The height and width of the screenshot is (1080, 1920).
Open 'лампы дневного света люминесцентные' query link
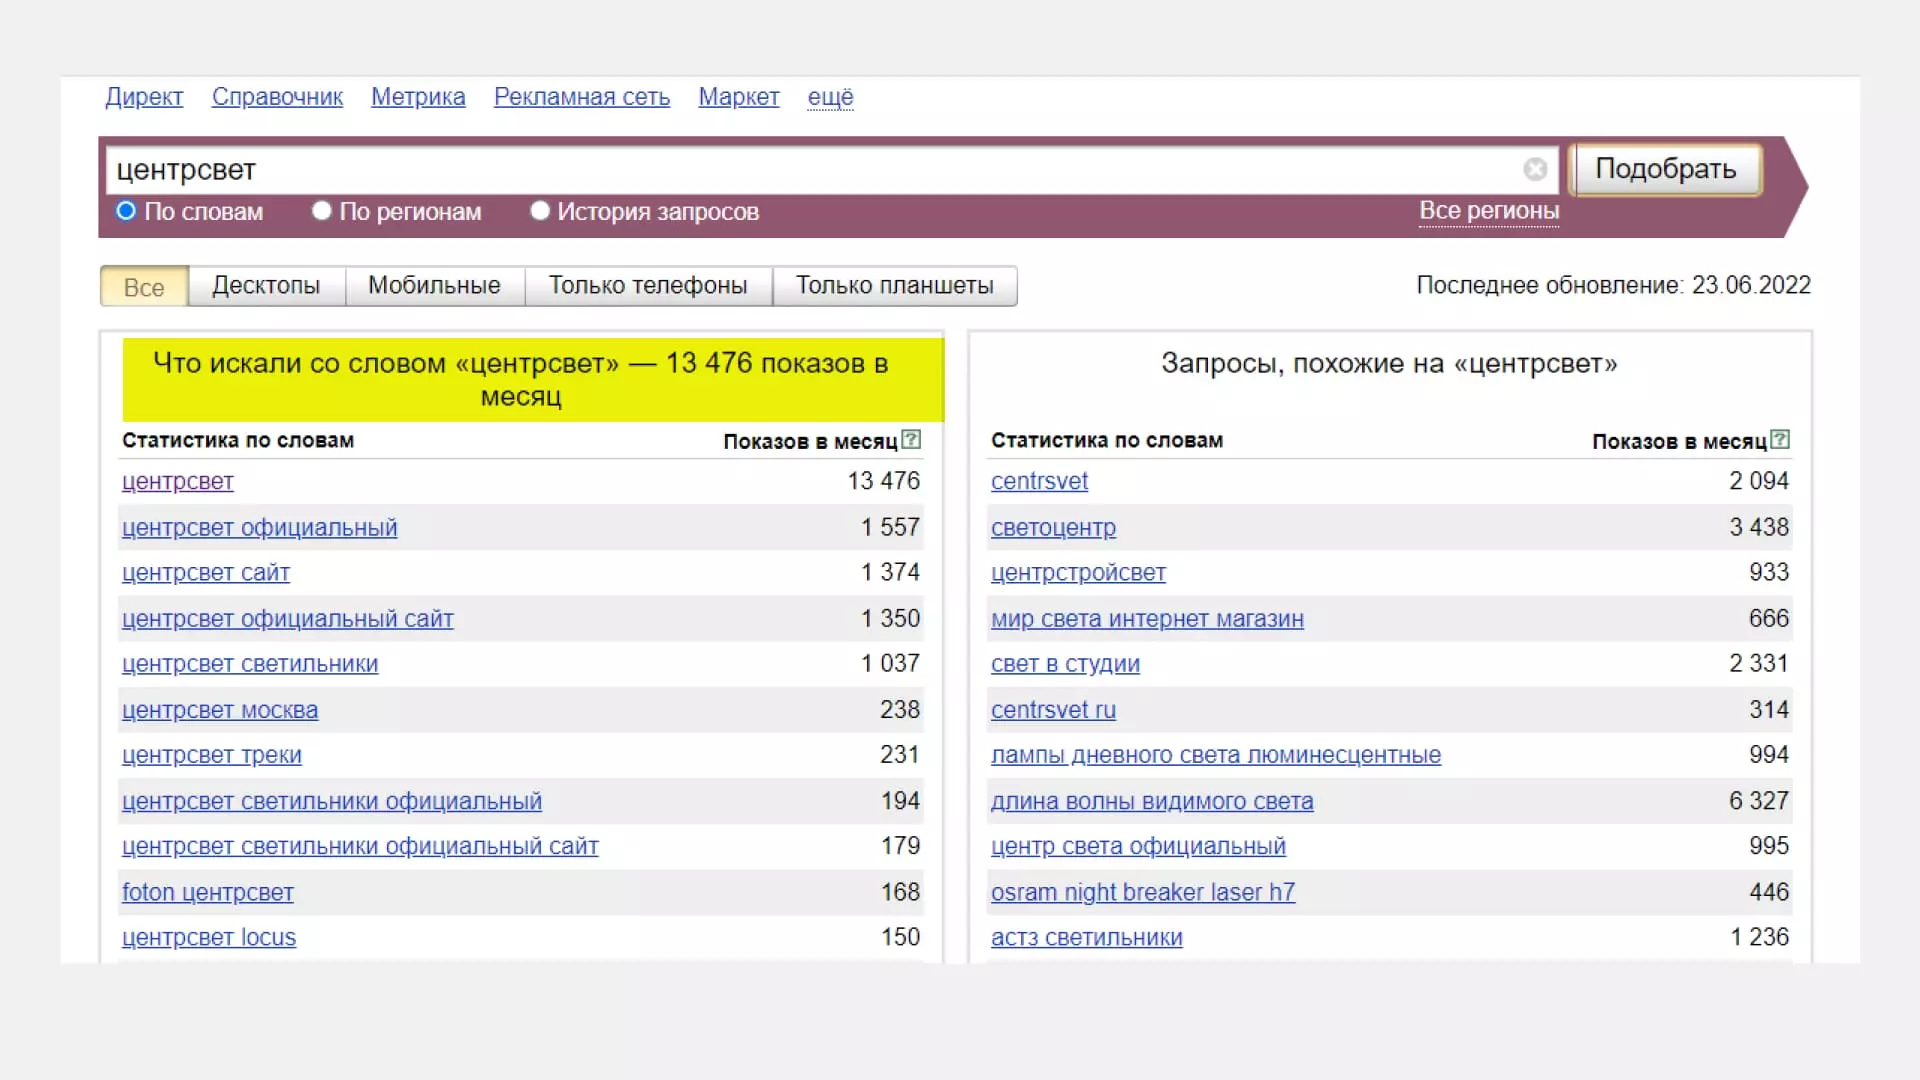tap(1216, 755)
